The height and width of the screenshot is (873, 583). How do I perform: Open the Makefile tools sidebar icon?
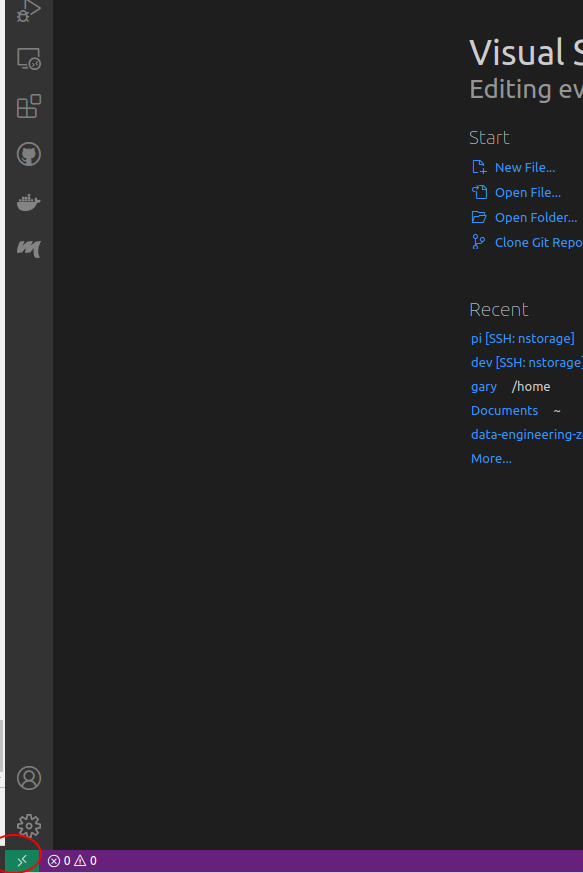click(28, 248)
